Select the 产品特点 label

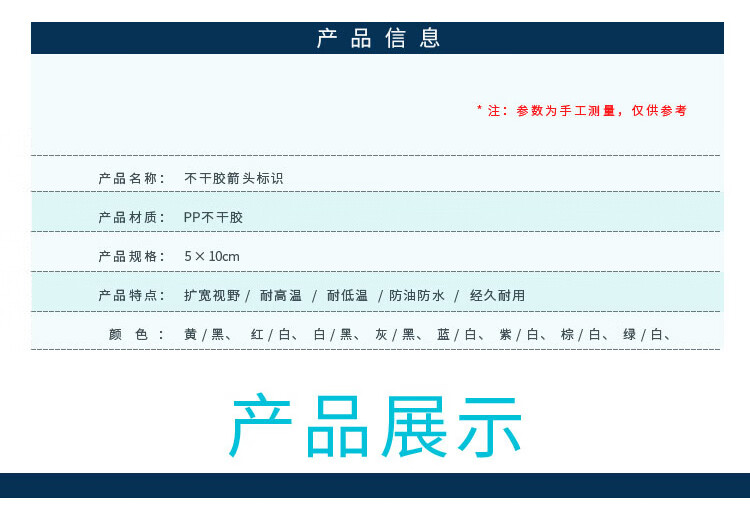pos(131,295)
